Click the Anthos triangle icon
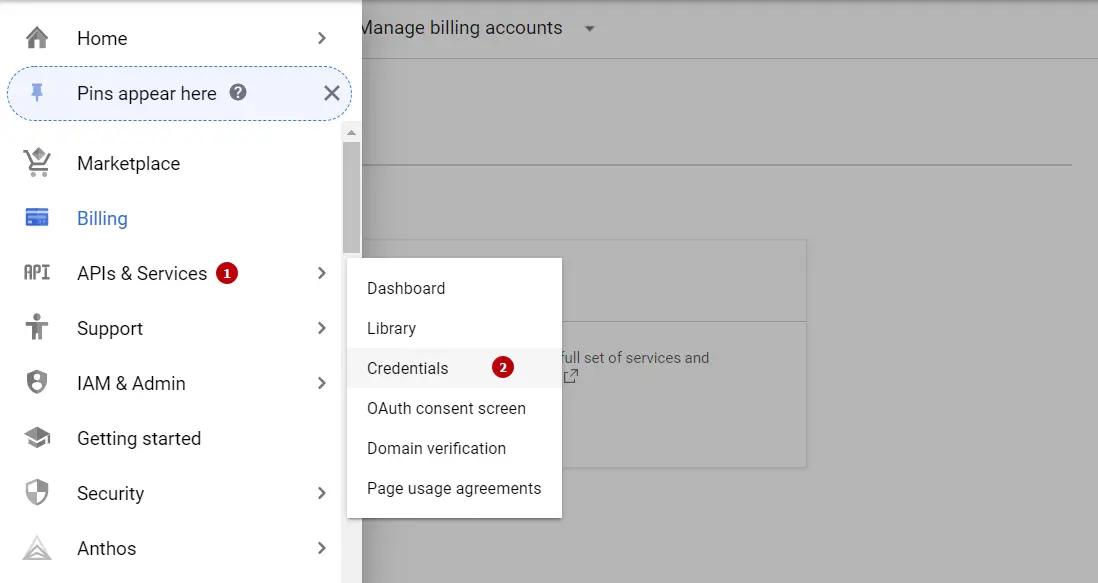Image resolution: width=1098 pixels, height=583 pixels. click(37, 548)
